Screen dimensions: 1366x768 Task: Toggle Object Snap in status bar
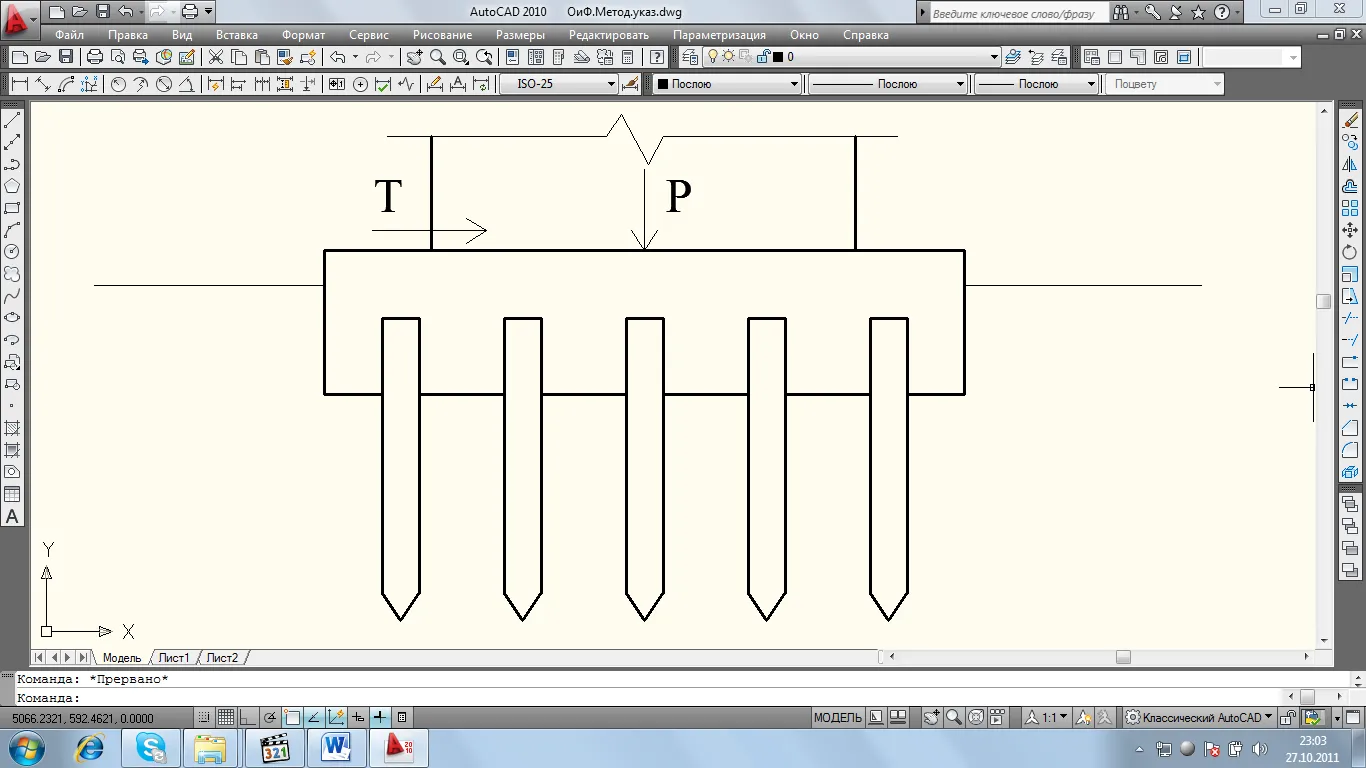pos(292,717)
